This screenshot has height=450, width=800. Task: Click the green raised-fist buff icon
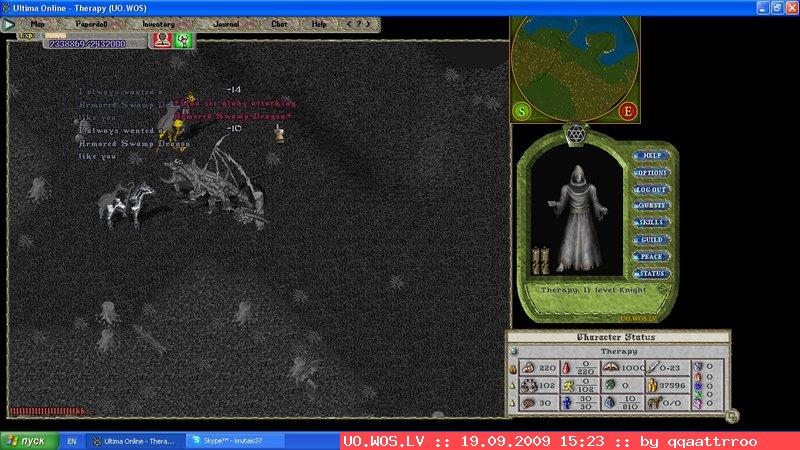(183, 40)
